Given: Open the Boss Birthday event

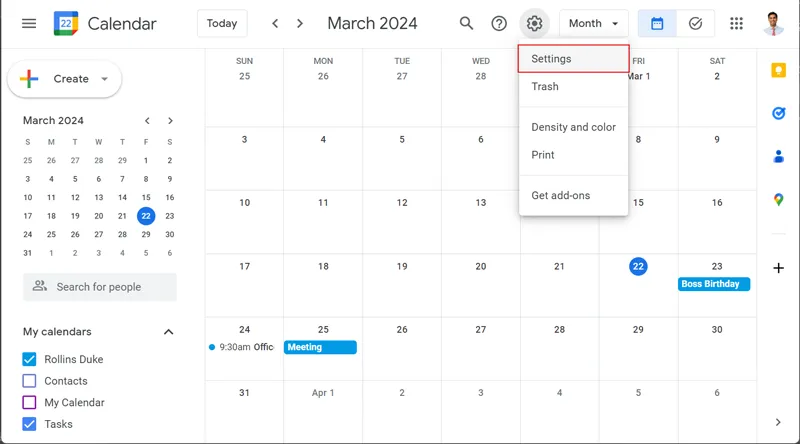Looking at the screenshot, I should 714,284.
